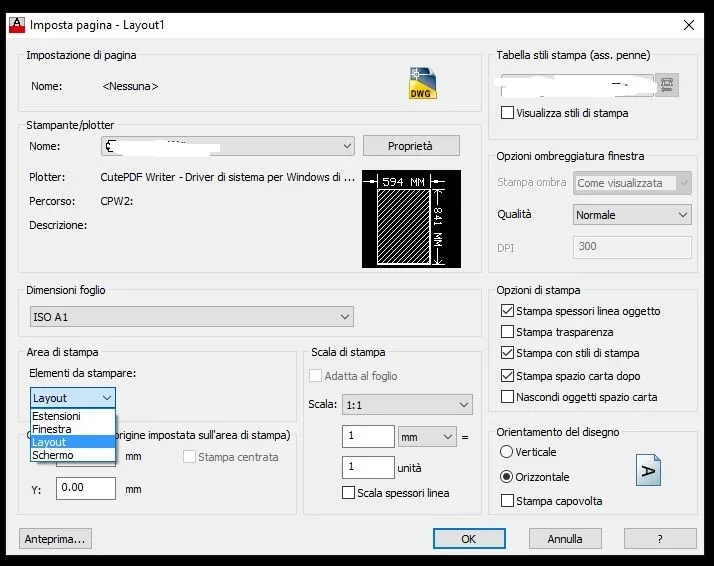The width and height of the screenshot is (714, 566).
Task: Select Verticale orientation
Action: click(506, 452)
